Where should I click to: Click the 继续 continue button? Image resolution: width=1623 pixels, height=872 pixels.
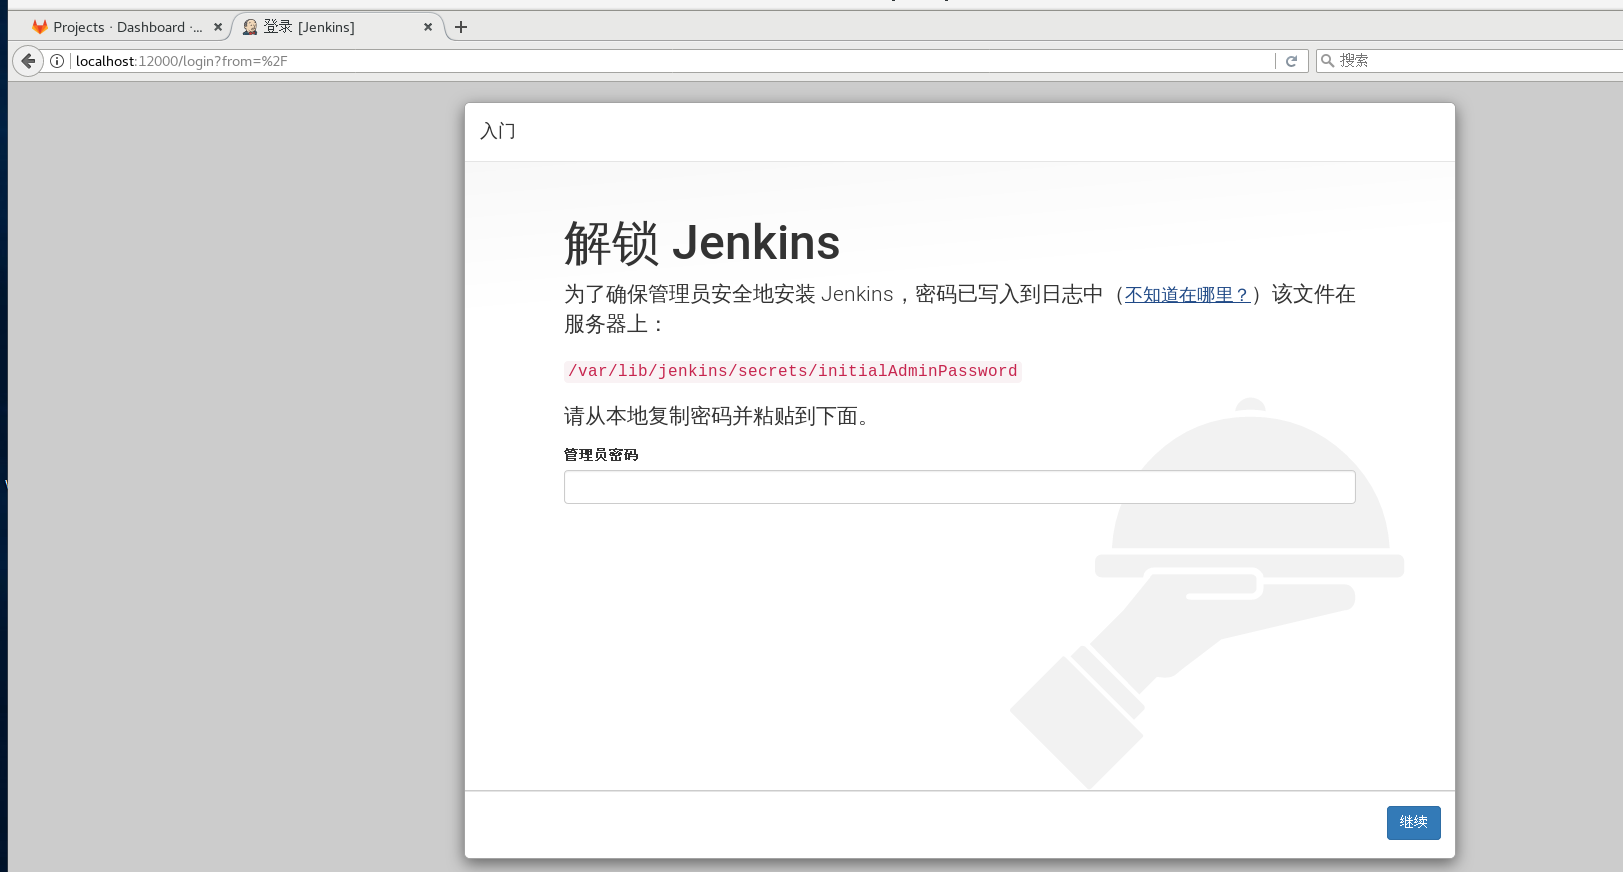pyautogui.click(x=1413, y=822)
